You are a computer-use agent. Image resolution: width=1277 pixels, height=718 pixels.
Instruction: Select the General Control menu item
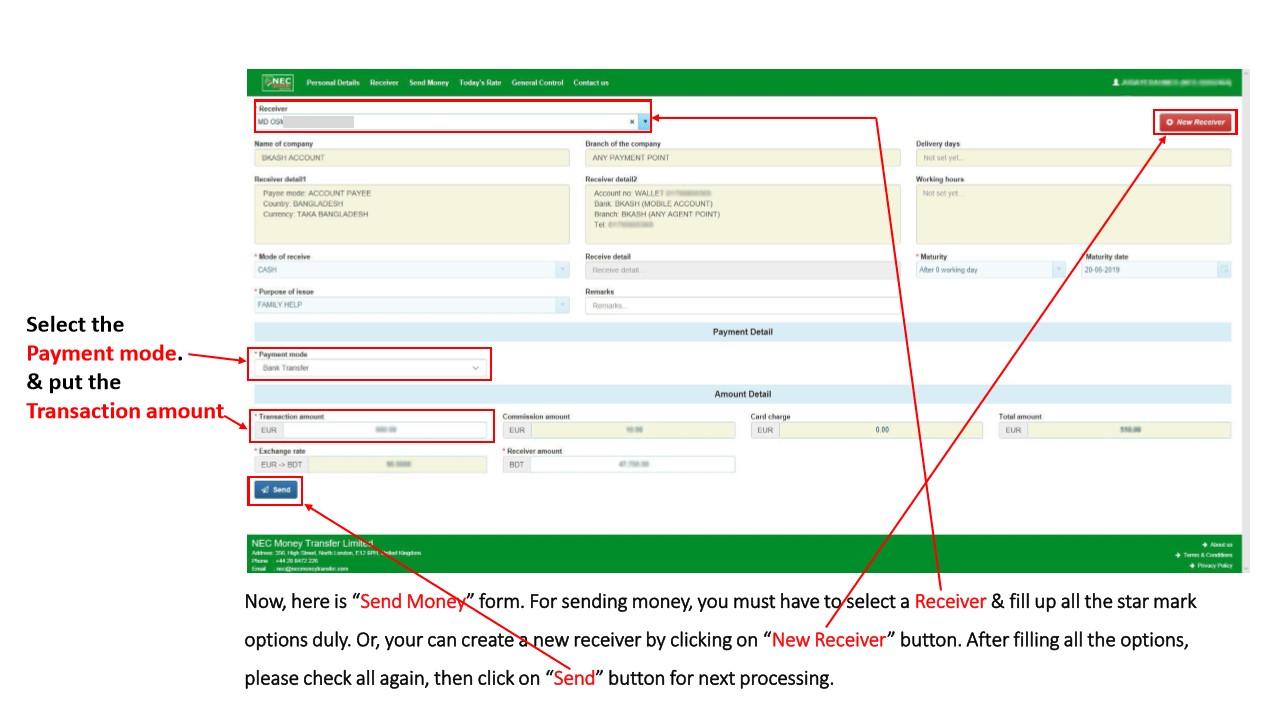[x=537, y=83]
